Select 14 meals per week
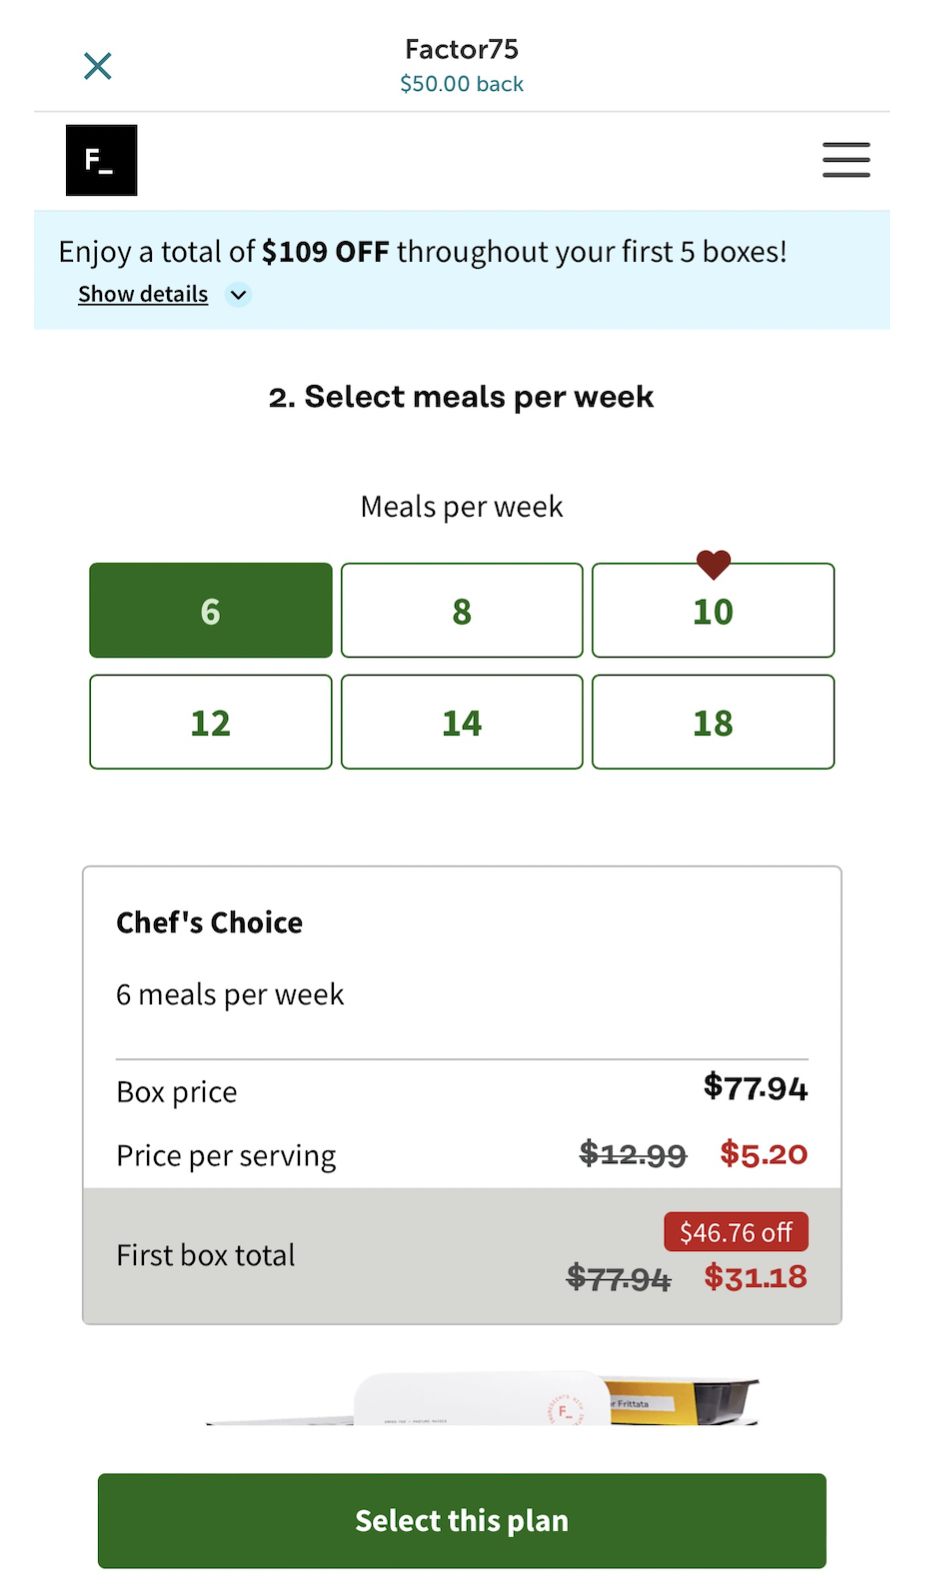The image size is (930, 1584). (x=461, y=722)
